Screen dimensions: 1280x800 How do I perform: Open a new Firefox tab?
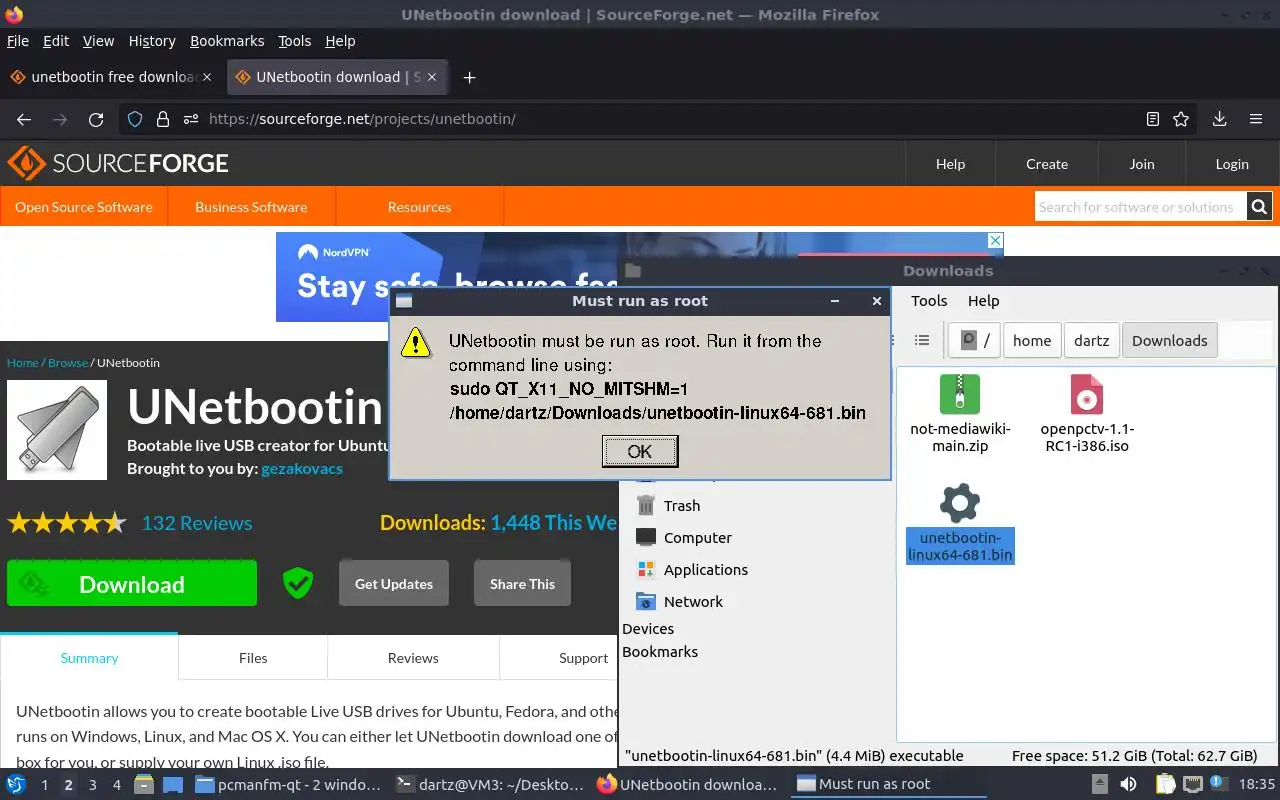[x=469, y=77]
